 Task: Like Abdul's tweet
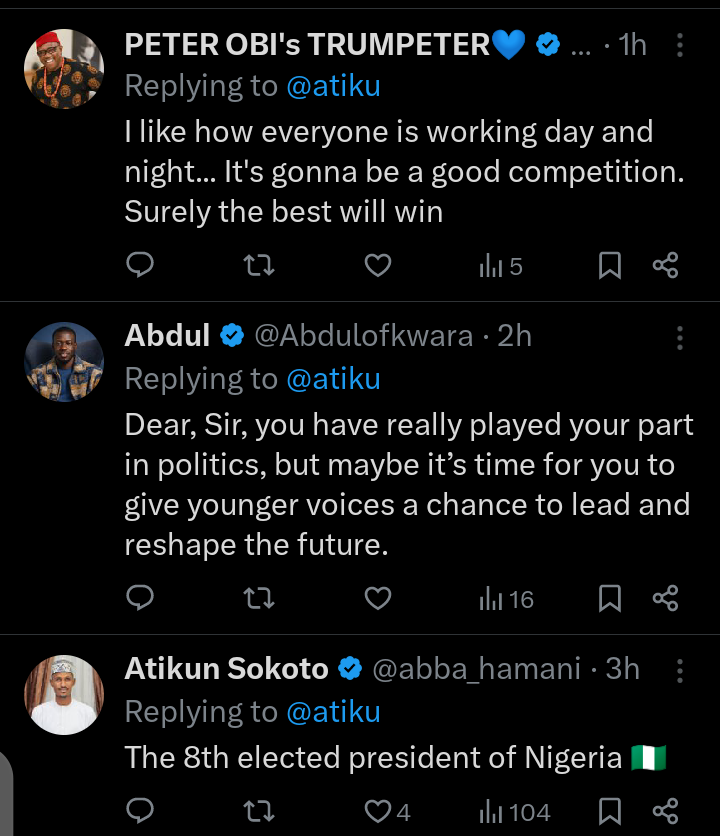(377, 598)
